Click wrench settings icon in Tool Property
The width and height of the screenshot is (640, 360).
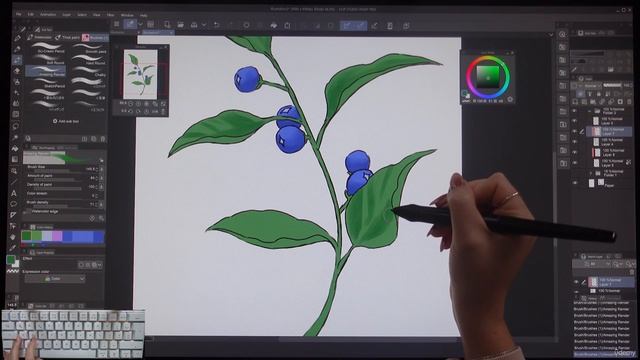pos(101,218)
